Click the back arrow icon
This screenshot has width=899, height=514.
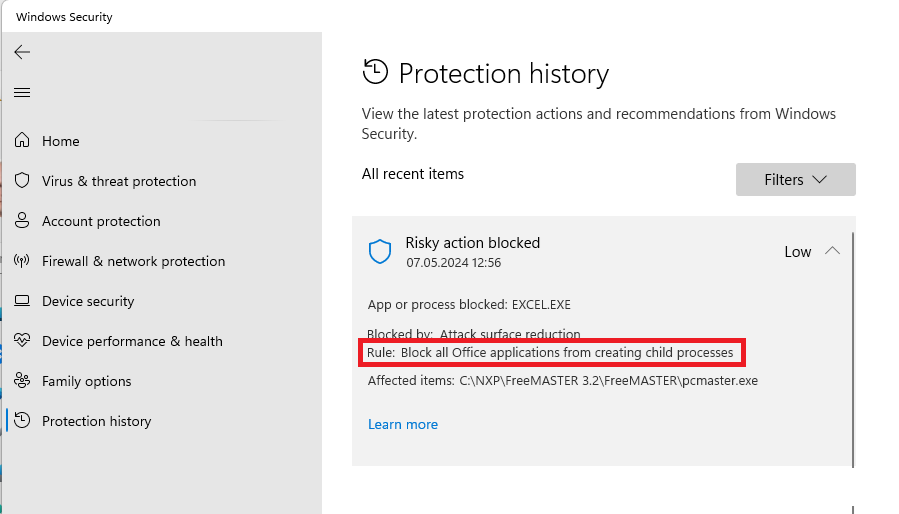[22, 52]
